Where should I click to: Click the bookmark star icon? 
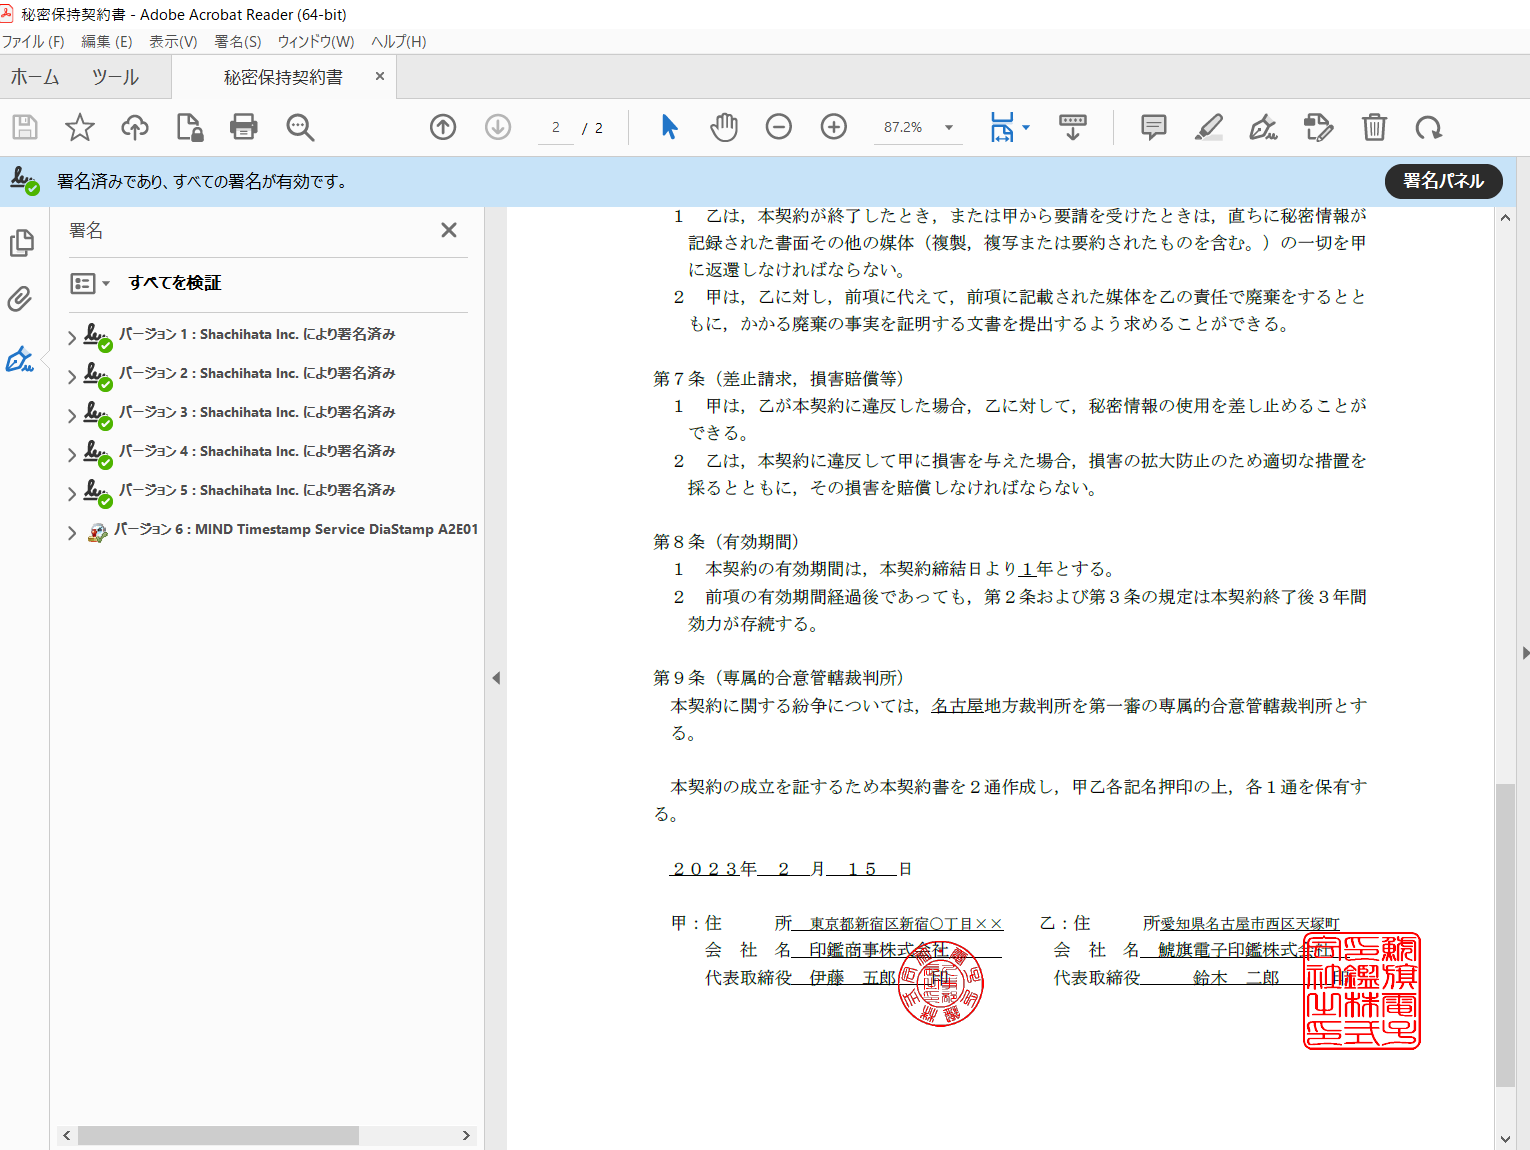(x=79, y=127)
